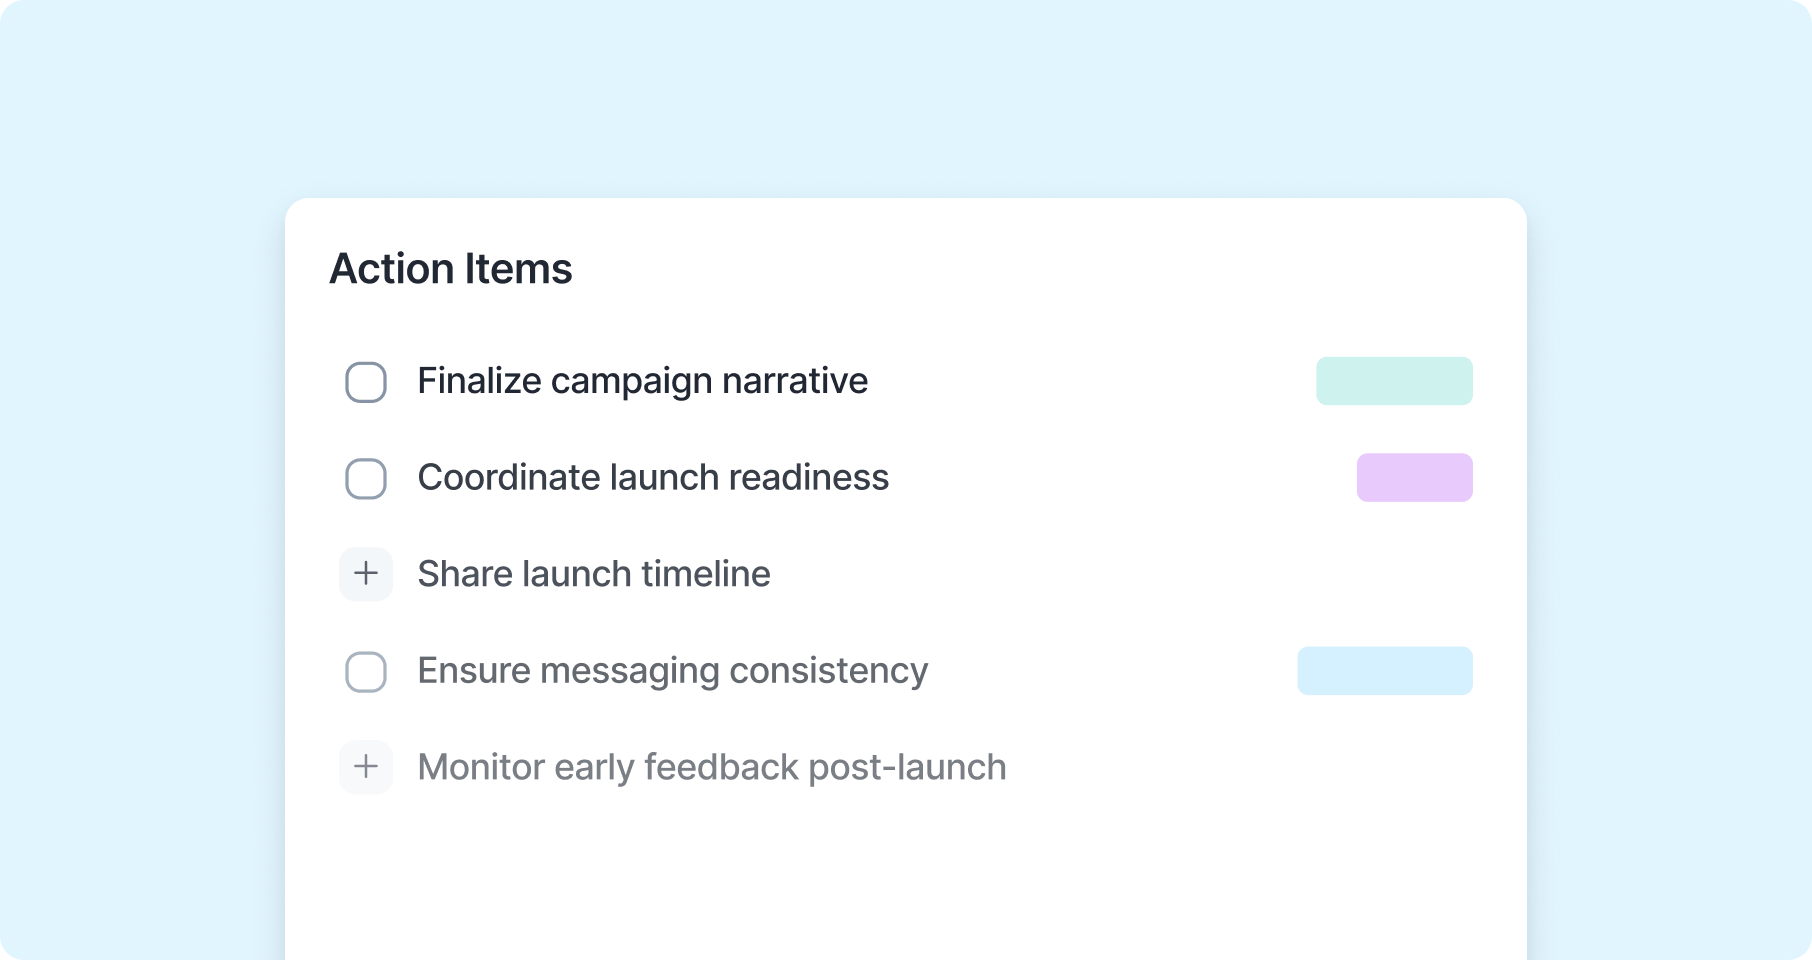
Task: Click the Share launch timeline suggestion text
Action: click(x=594, y=574)
